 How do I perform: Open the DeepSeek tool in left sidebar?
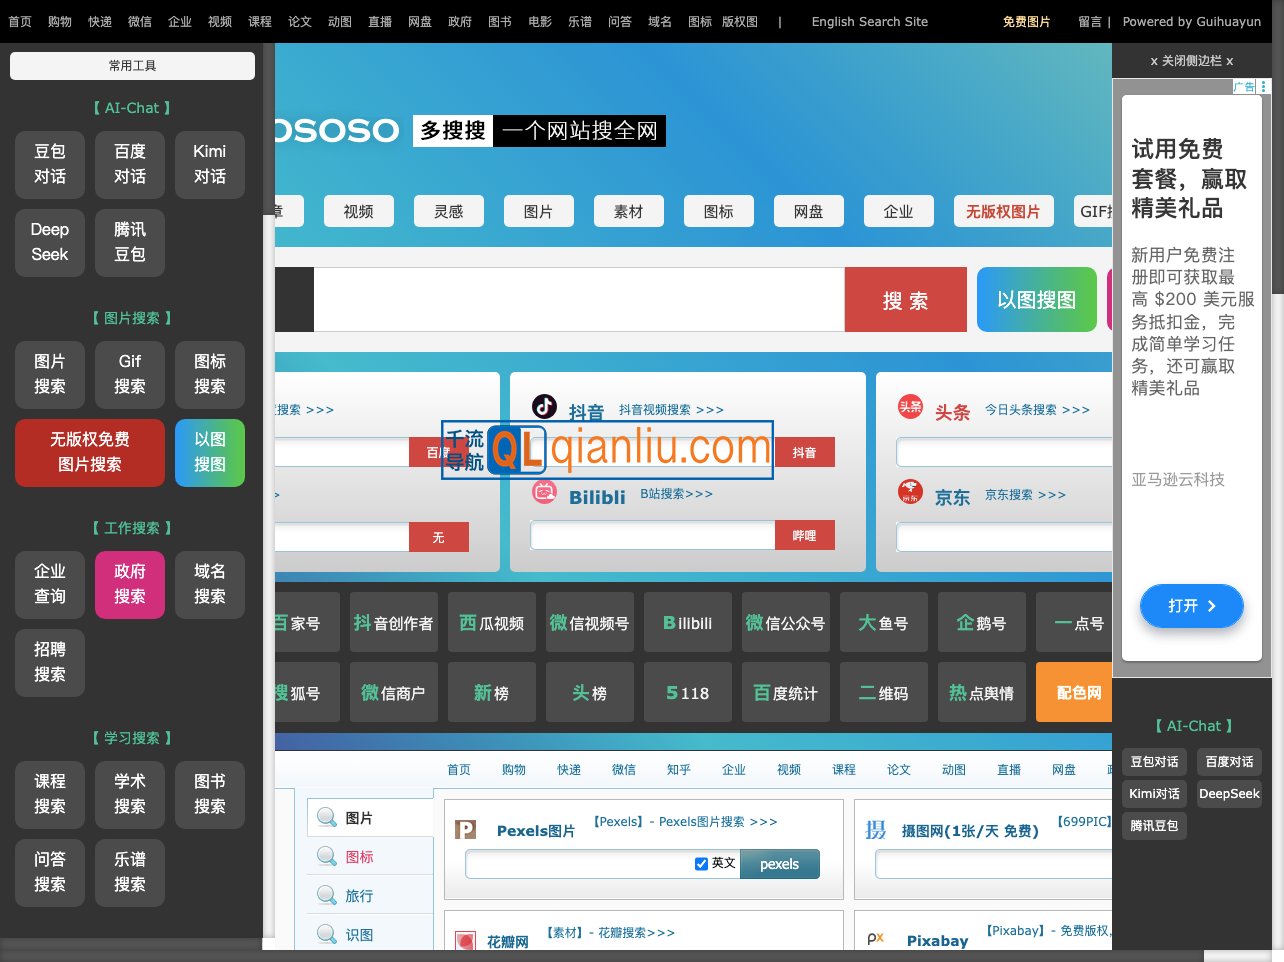50,242
